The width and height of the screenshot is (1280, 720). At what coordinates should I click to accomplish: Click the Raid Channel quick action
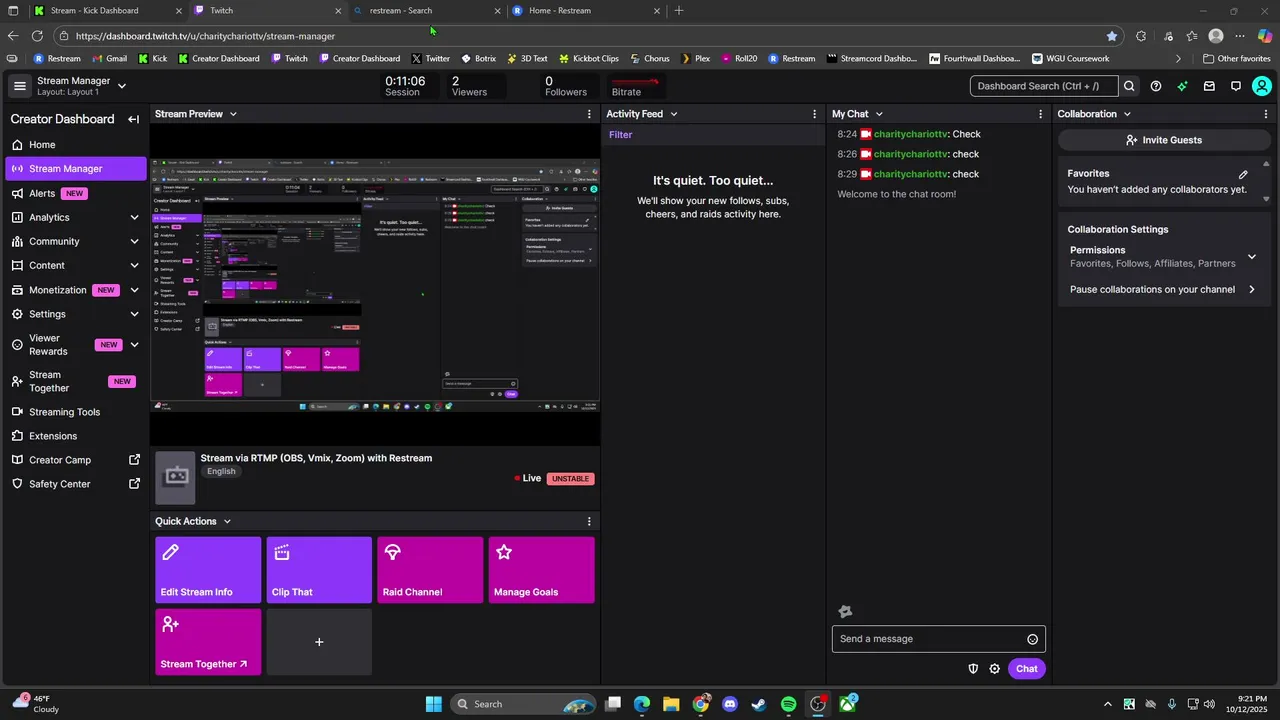pyautogui.click(x=430, y=570)
